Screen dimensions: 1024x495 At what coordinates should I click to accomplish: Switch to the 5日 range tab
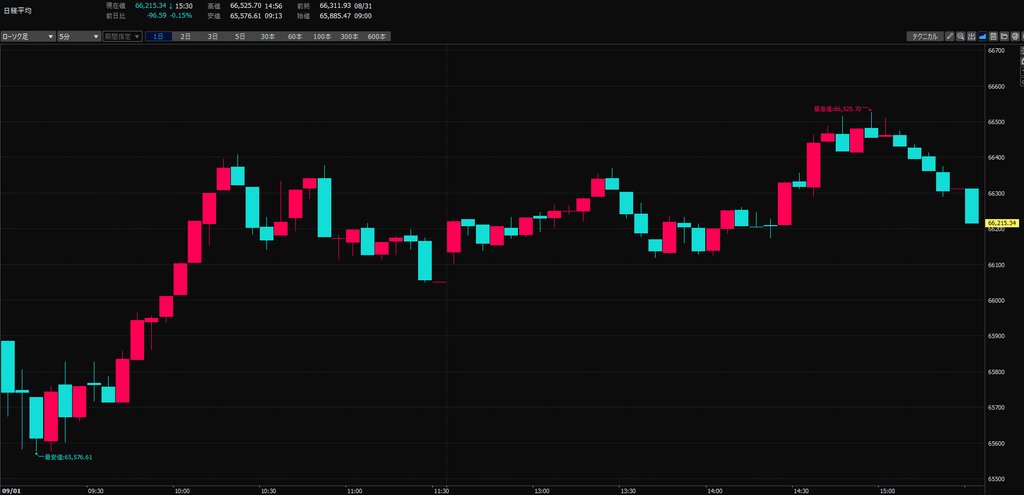click(x=241, y=37)
